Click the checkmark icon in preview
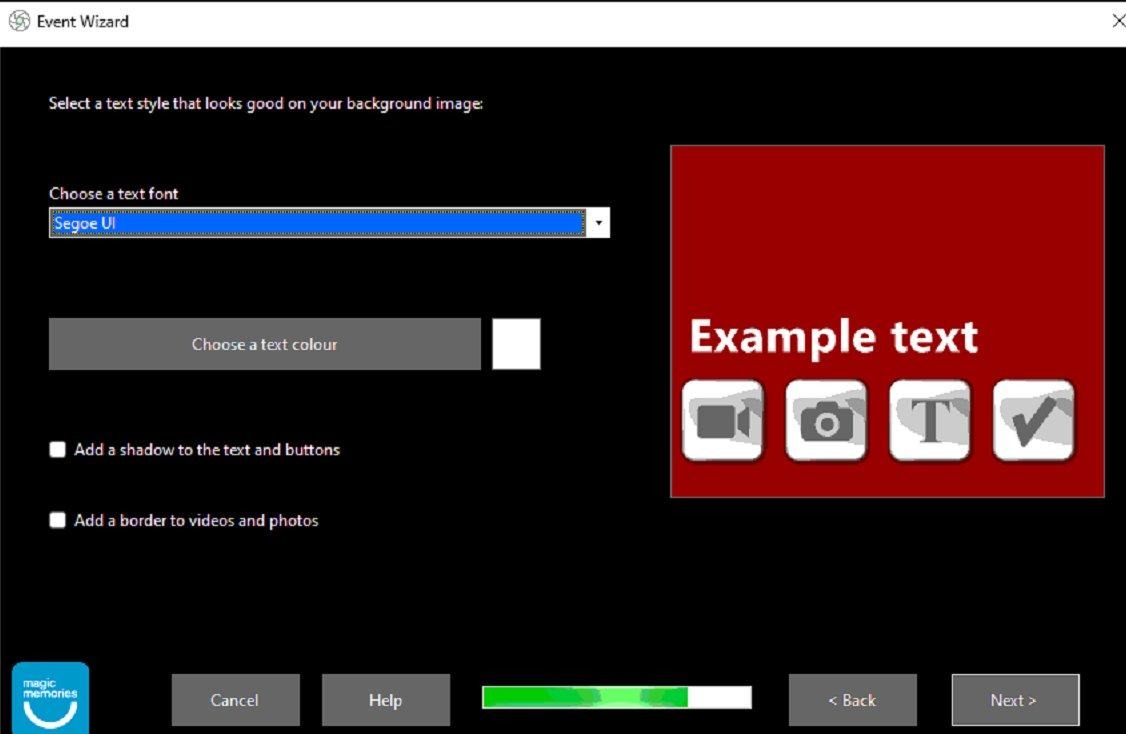Viewport: 1126px width, 734px height. coord(1033,421)
